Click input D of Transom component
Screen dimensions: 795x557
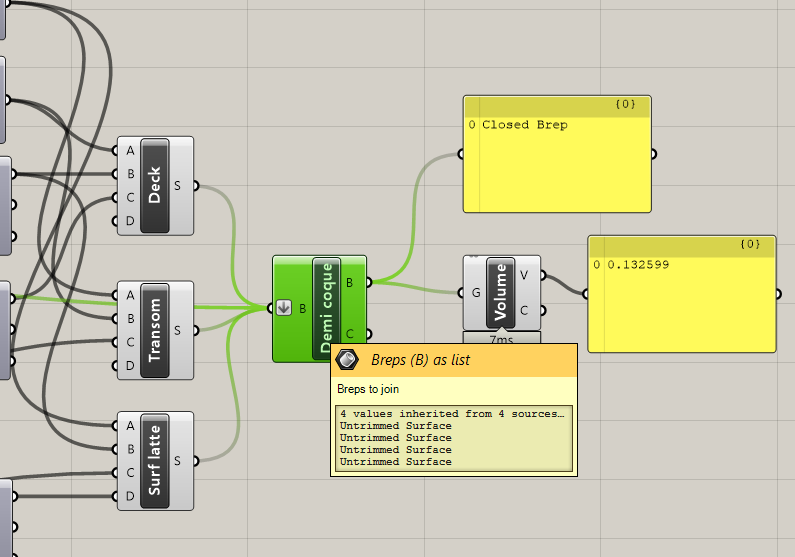coord(130,365)
